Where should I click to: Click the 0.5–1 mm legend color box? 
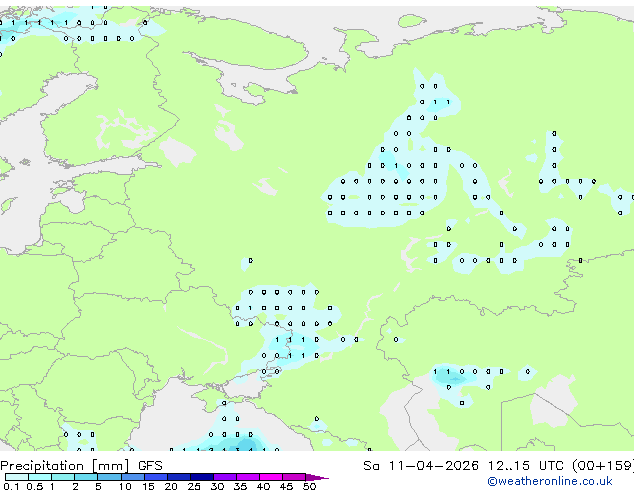coord(40,477)
